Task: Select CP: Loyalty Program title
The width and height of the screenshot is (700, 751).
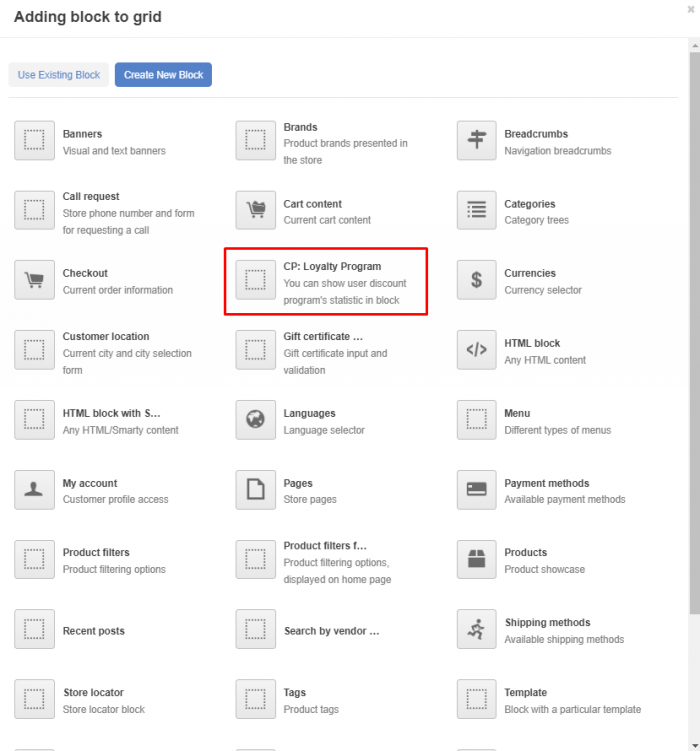Action: [332, 266]
